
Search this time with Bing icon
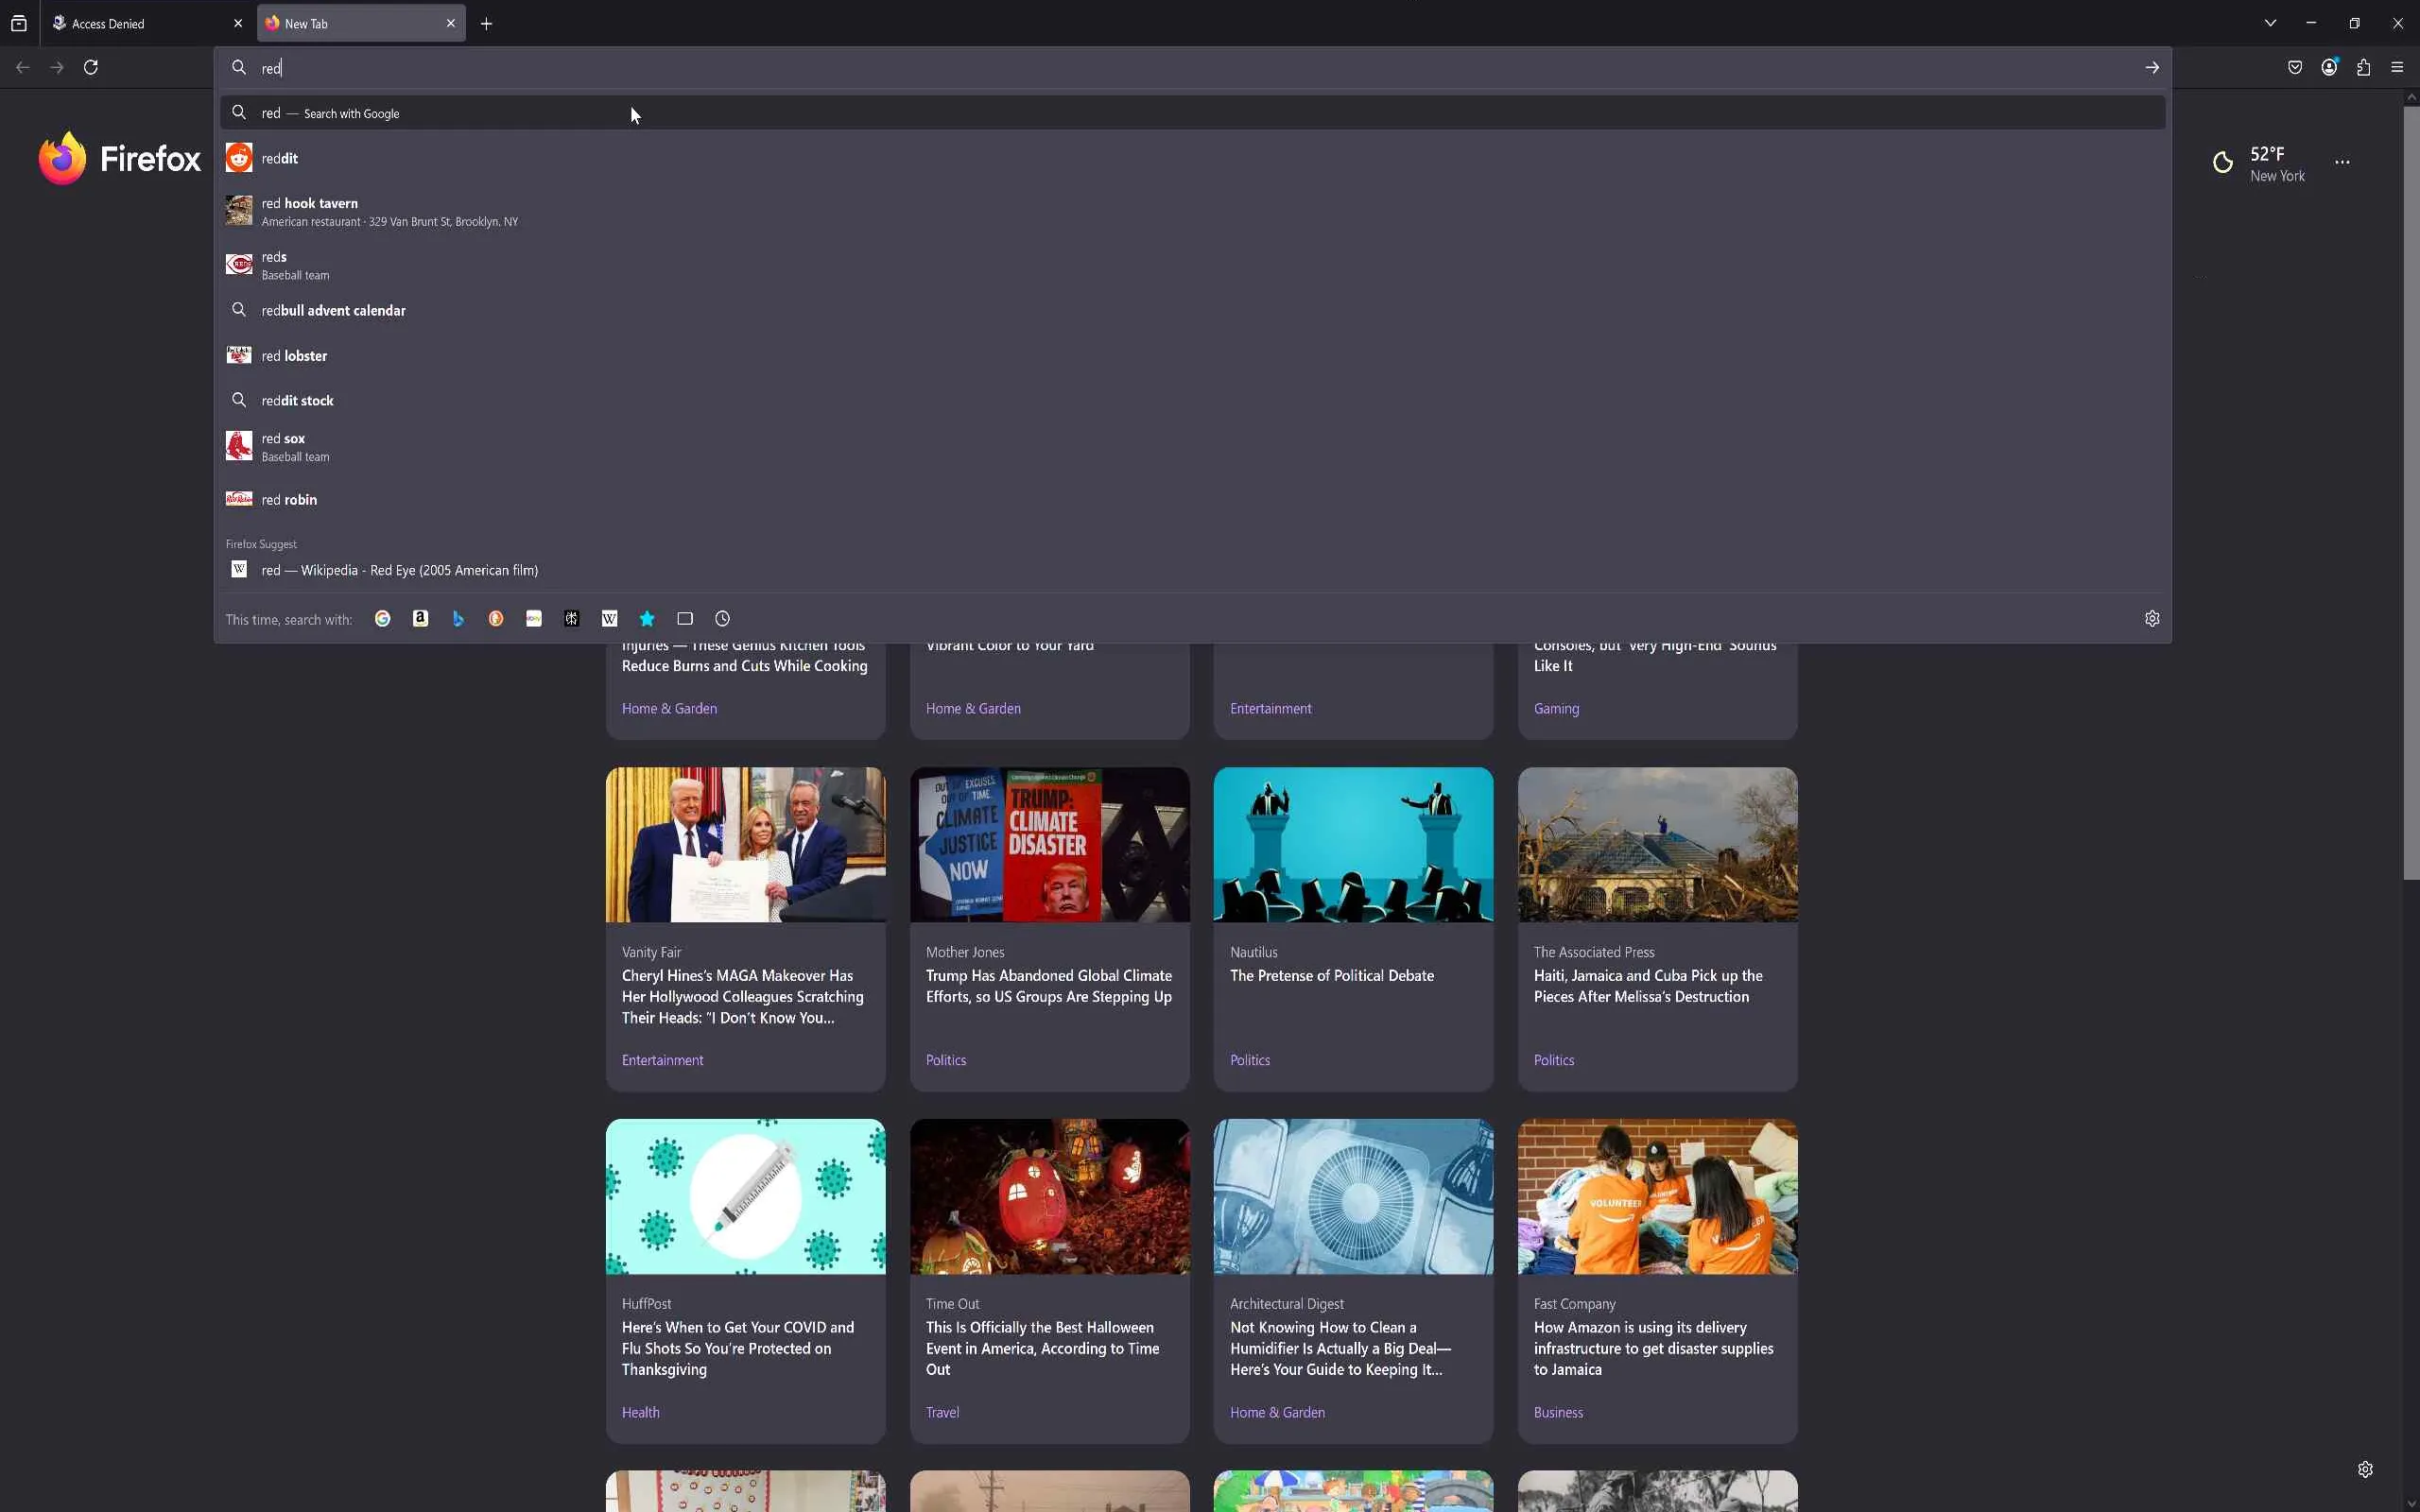458,619
